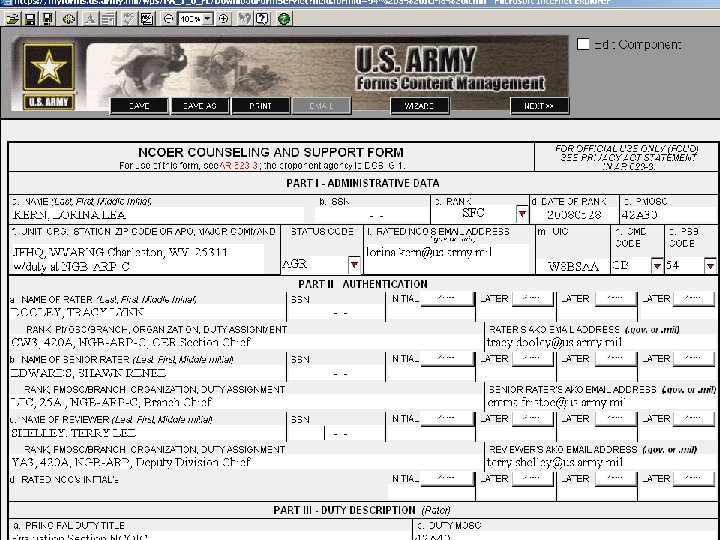720x540 pixels.
Task: Click the Name of Rater field DOOLEY
Action: coord(147,312)
